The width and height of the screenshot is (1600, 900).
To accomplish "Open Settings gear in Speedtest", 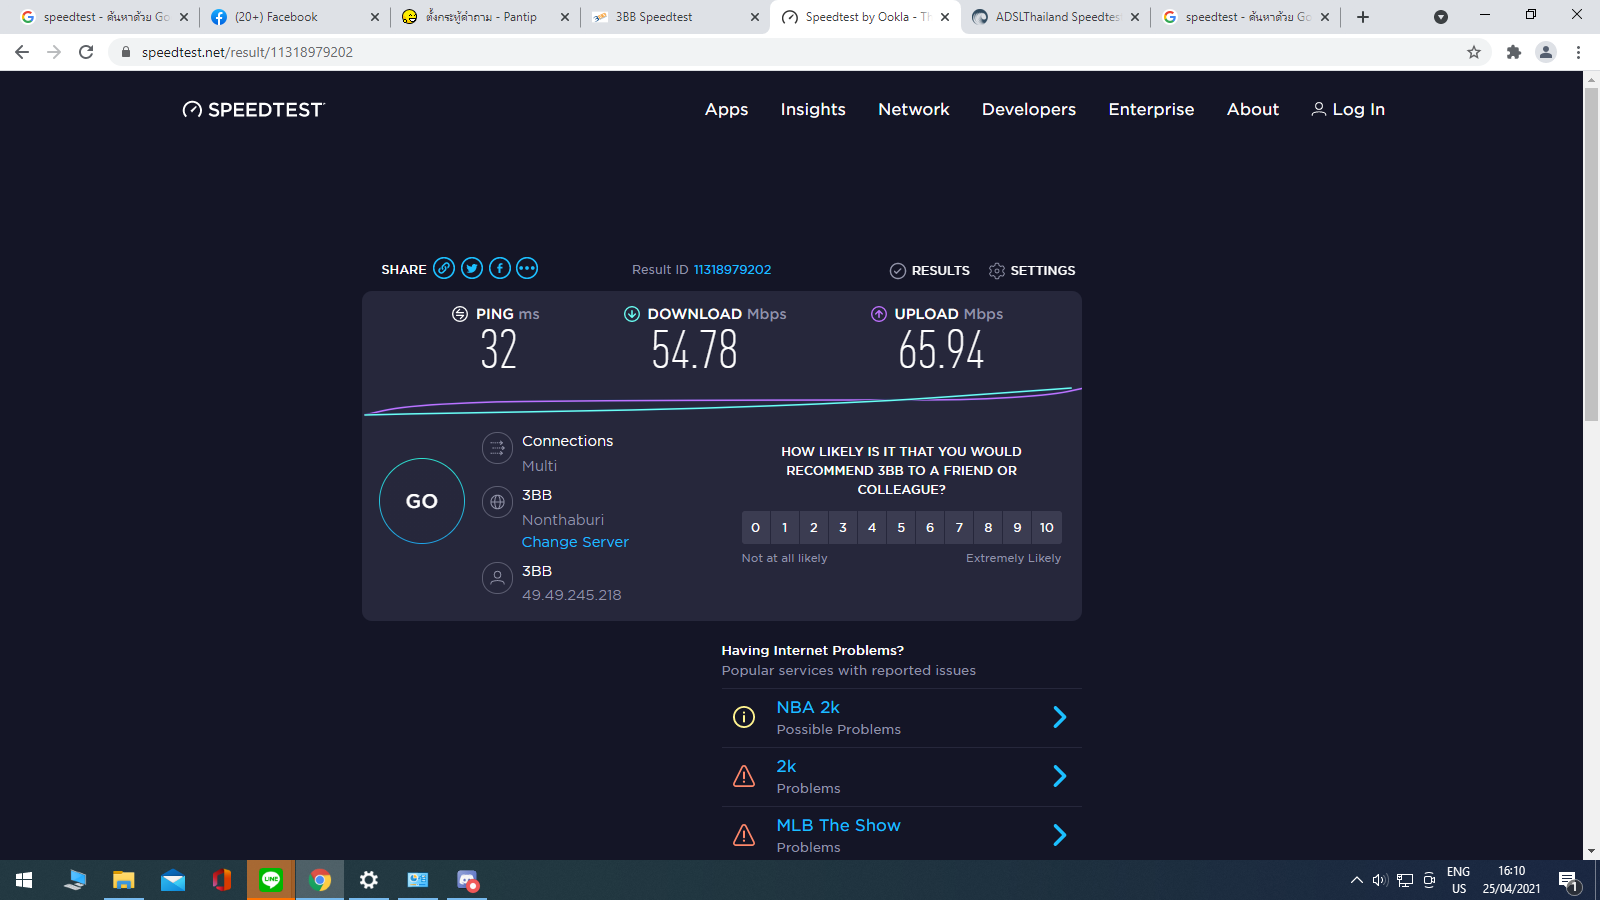I will pos(1032,271).
